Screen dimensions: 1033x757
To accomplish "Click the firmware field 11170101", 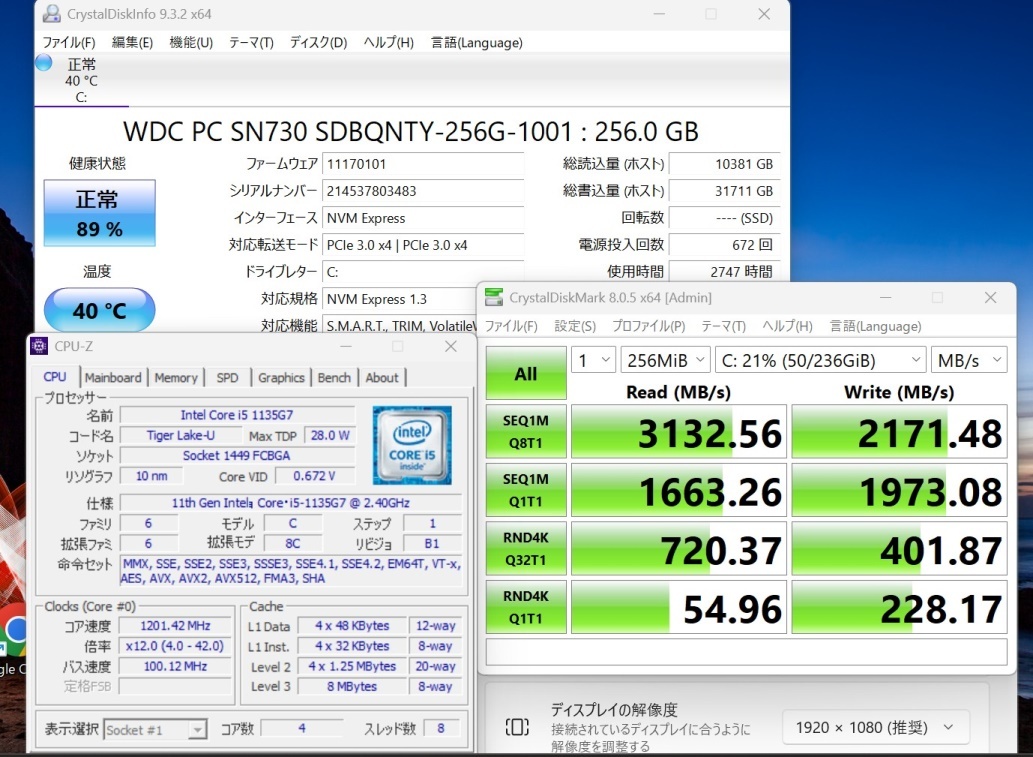I will click(x=423, y=164).
